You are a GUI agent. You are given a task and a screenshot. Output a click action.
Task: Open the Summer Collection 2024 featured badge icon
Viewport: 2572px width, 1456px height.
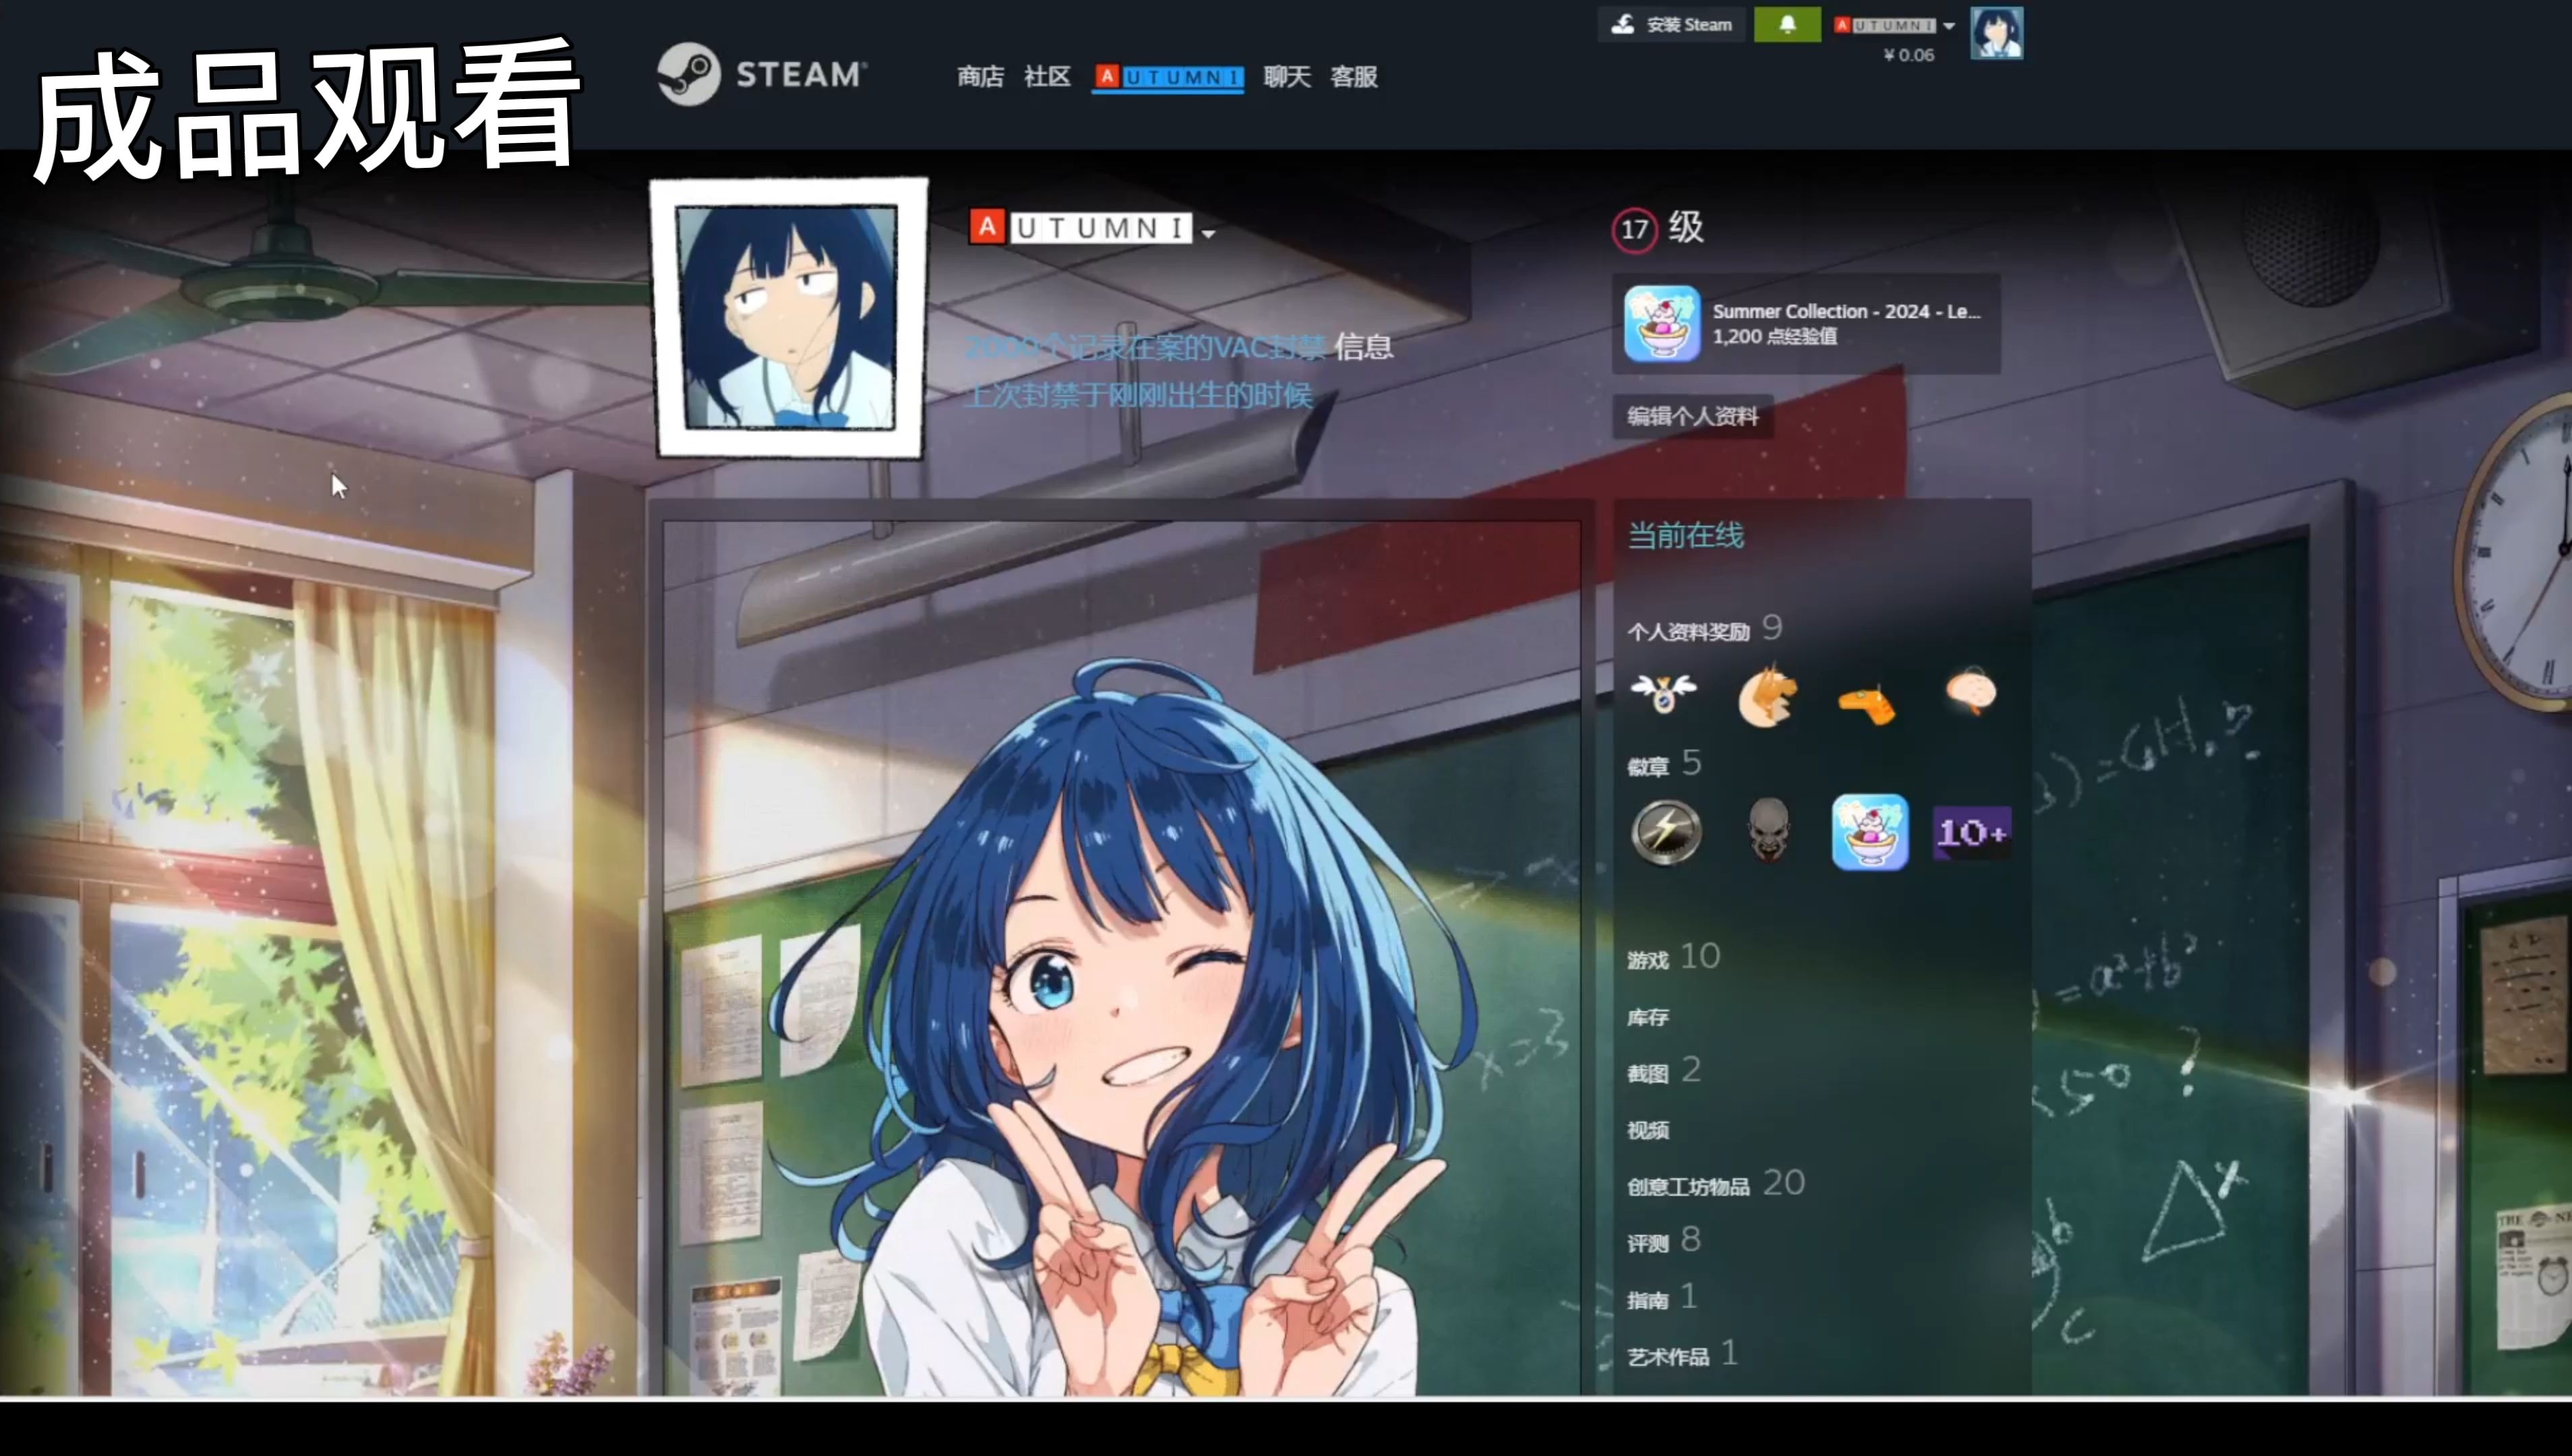click(x=1661, y=323)
